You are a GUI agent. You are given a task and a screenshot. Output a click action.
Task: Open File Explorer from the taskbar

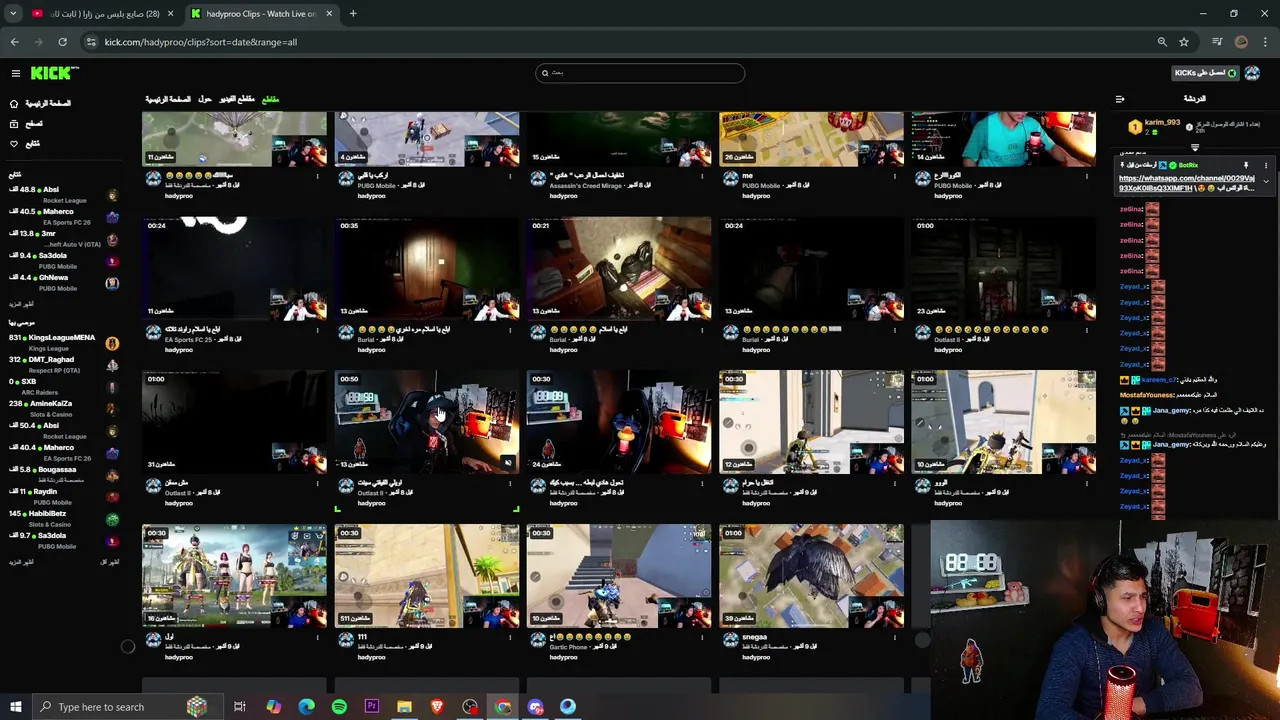[404, 707]
